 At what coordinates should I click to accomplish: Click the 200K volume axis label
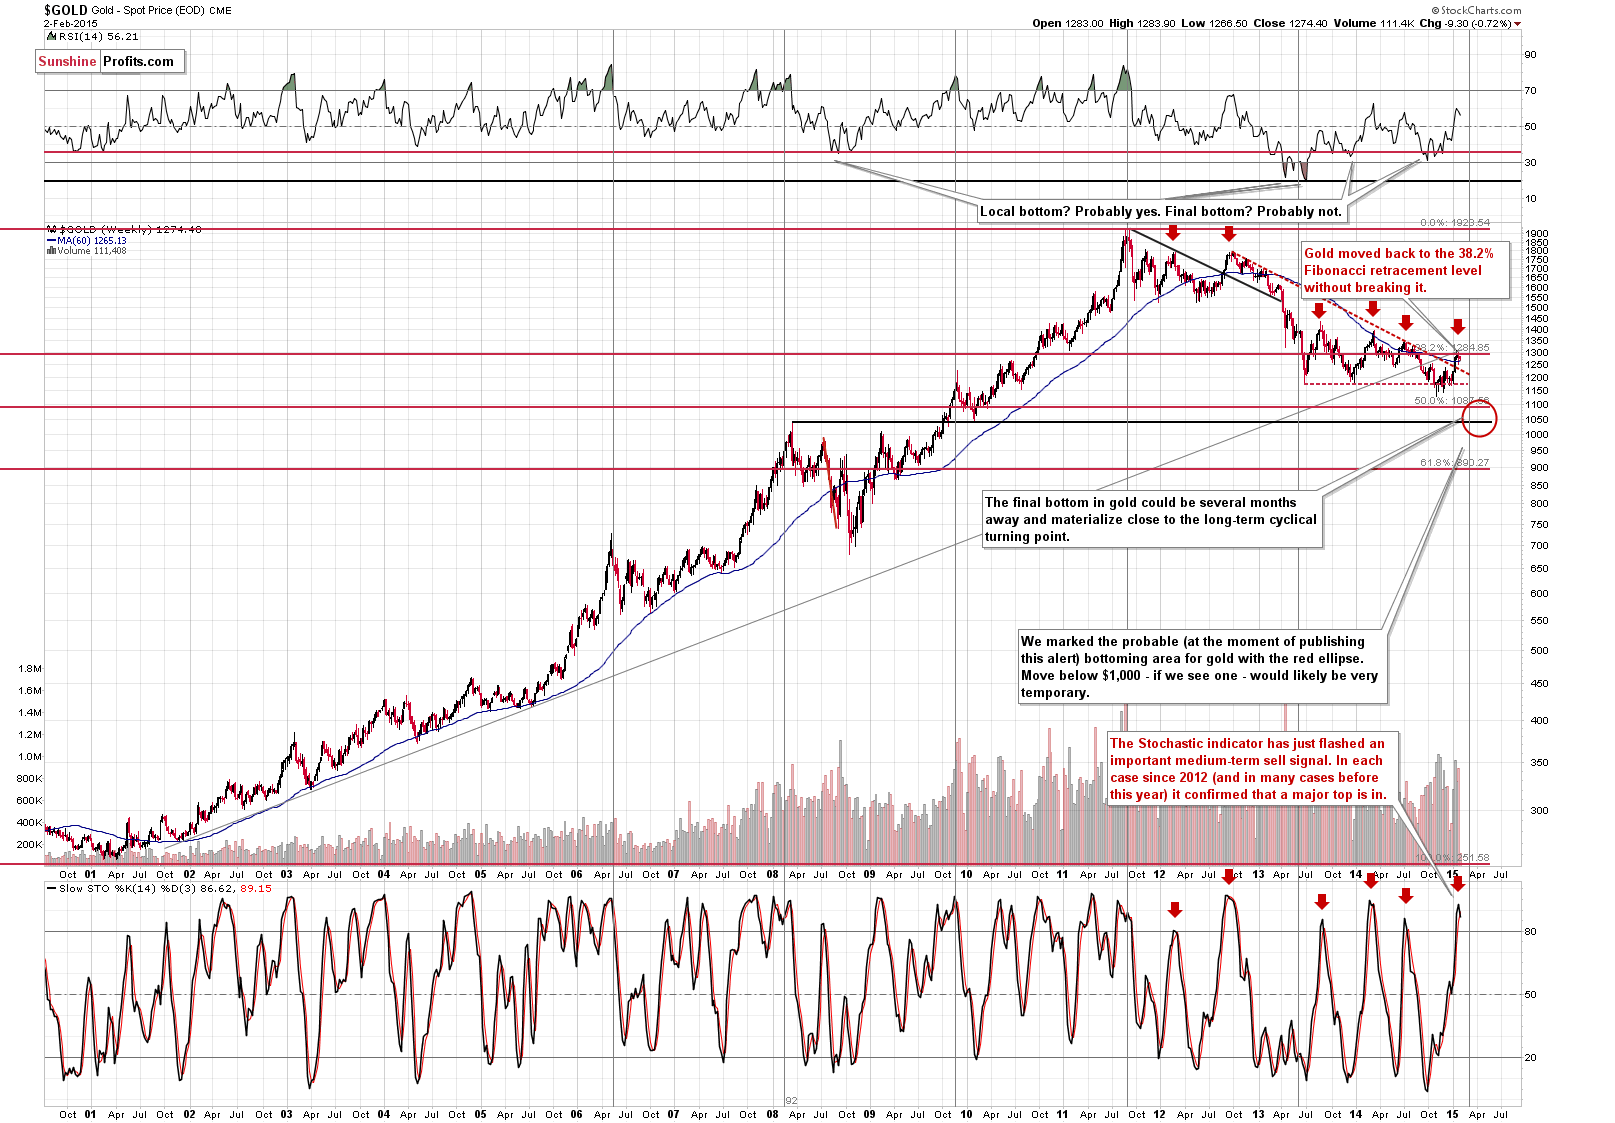coord(30,845)
